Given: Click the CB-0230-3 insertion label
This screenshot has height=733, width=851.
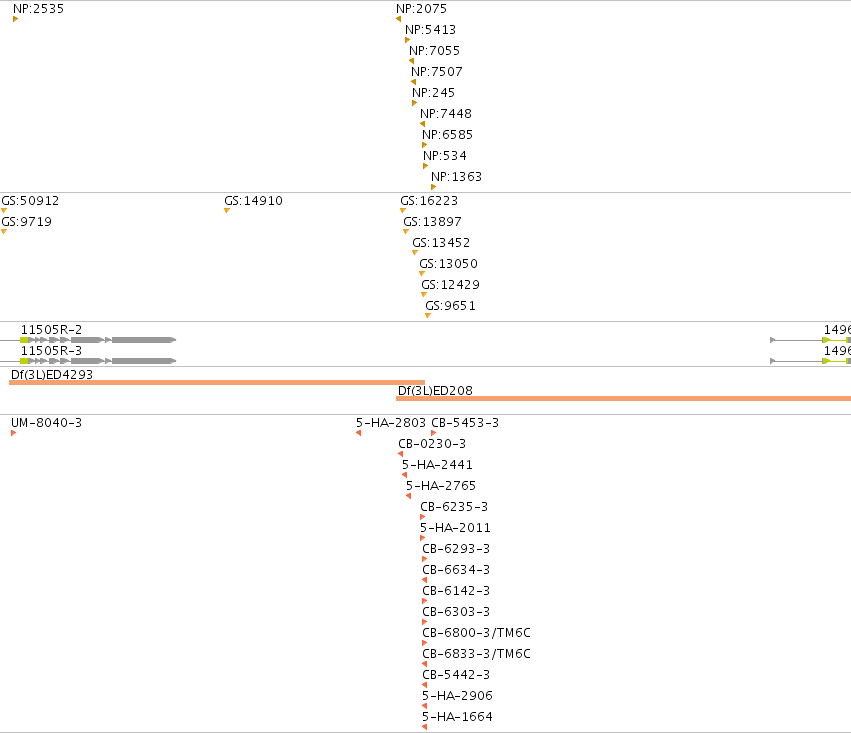Looking at the screenshot, I should point(432,444).
